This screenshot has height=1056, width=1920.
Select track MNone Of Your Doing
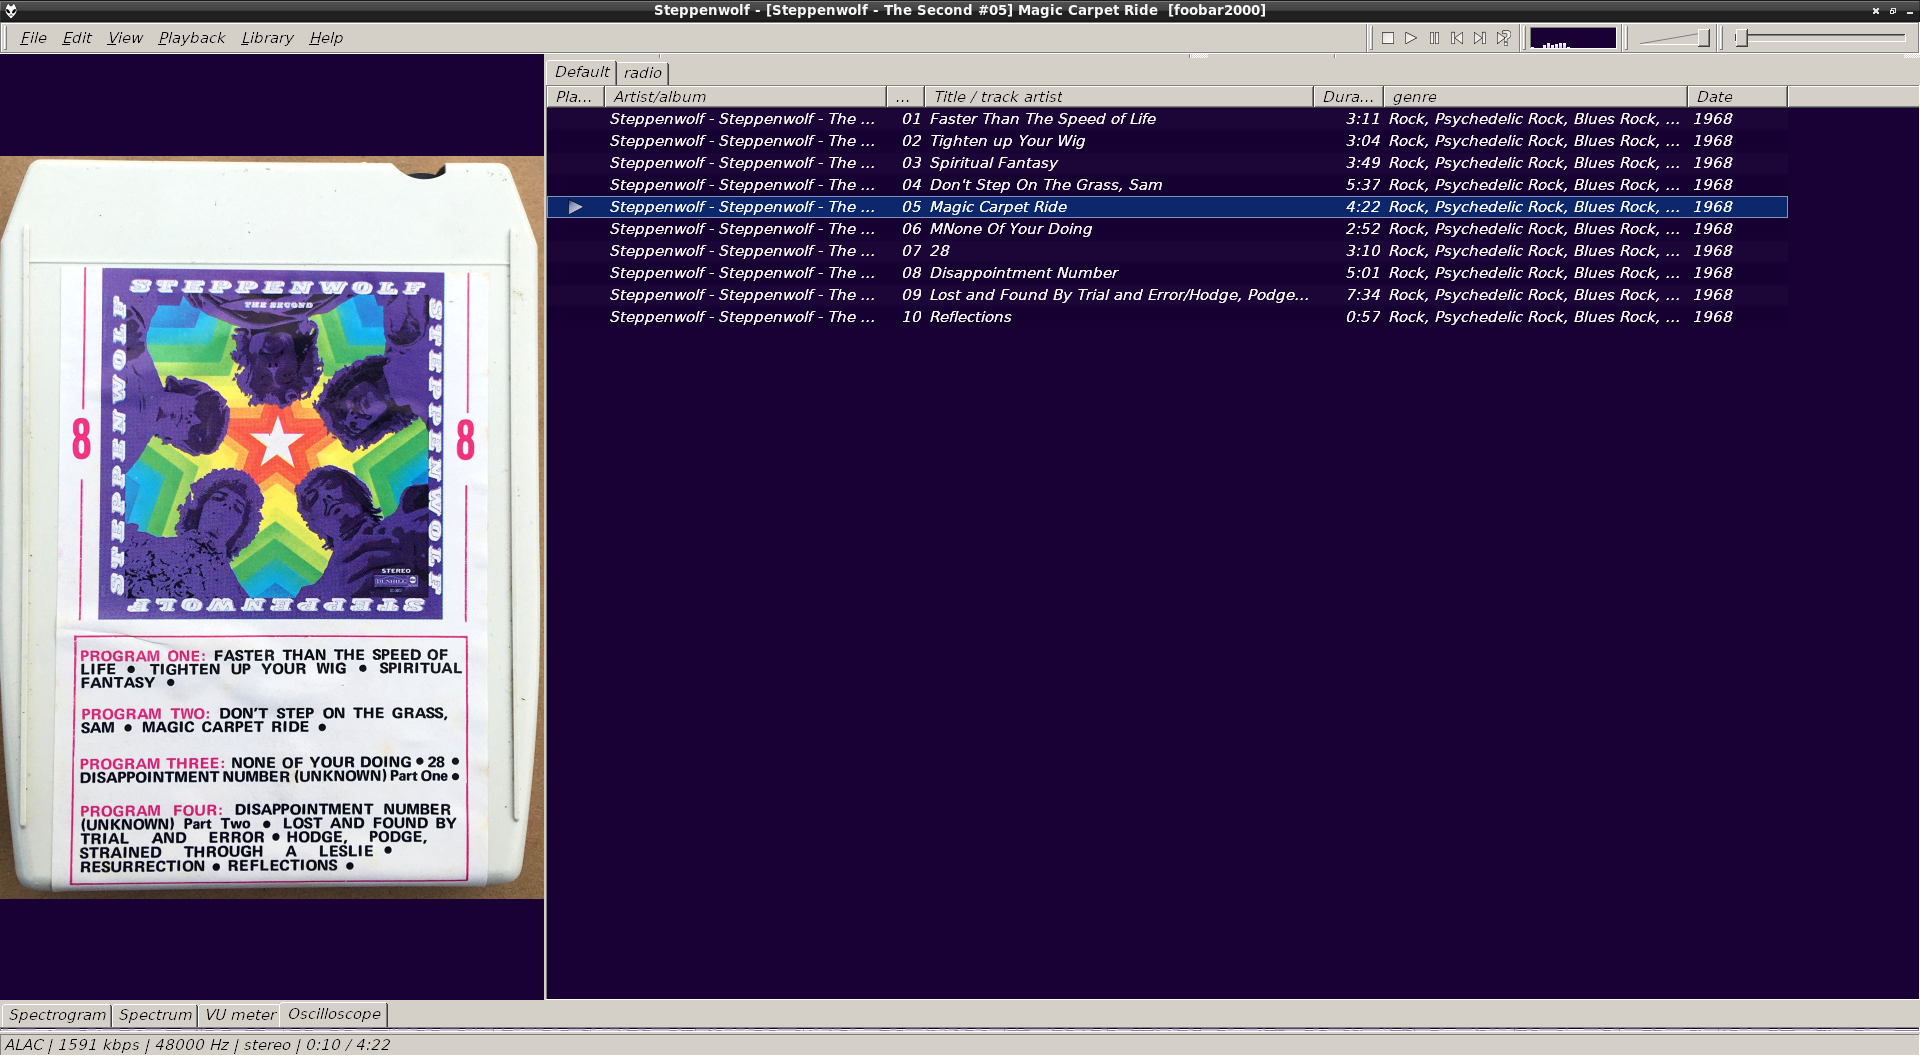[x=1167, y=229]
